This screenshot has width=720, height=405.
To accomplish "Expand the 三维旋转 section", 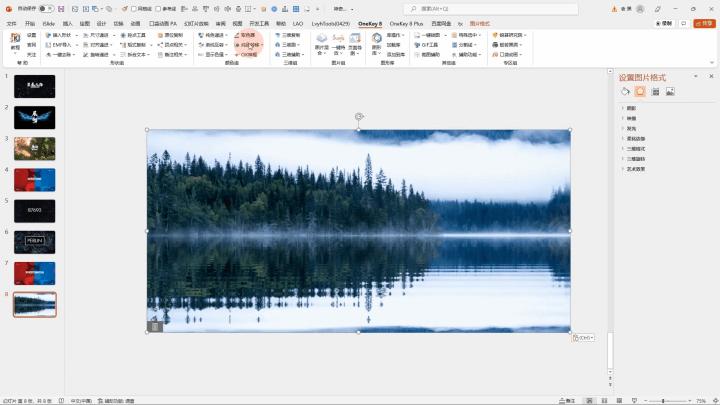I will point(636,159).
